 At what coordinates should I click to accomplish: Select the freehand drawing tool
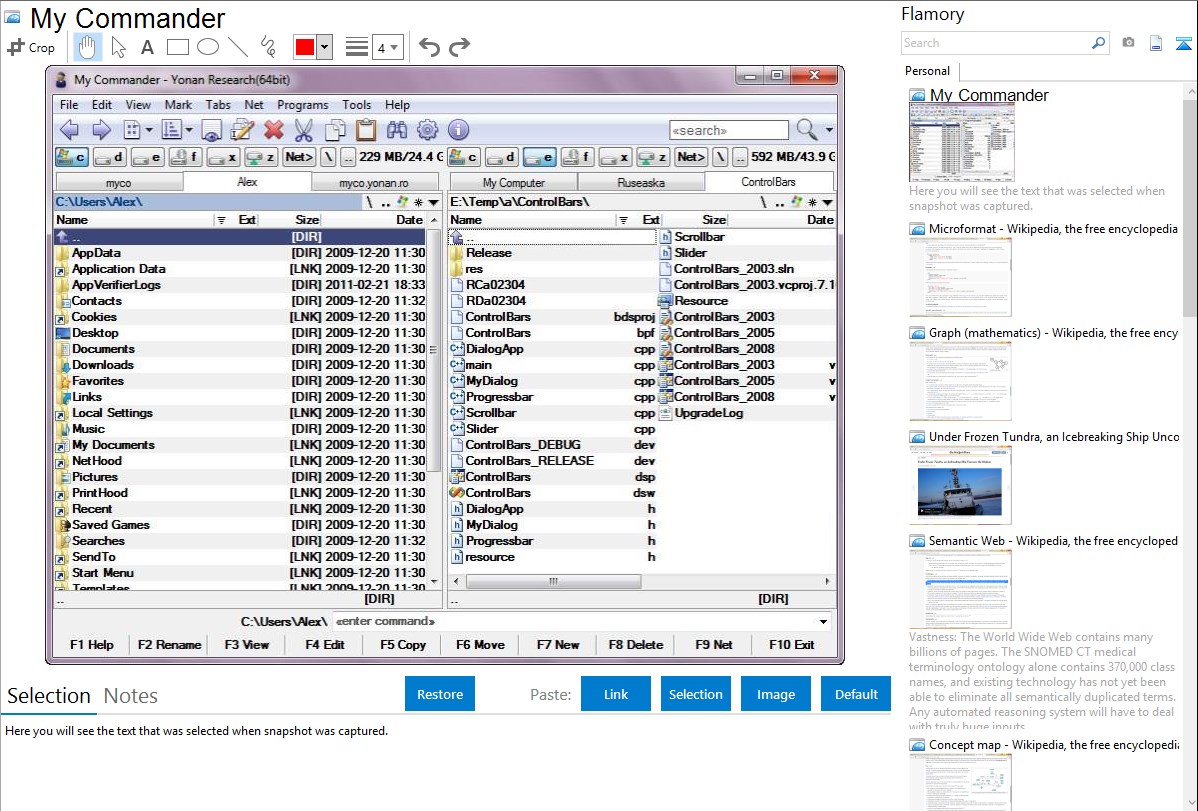(x=268, y=47)
